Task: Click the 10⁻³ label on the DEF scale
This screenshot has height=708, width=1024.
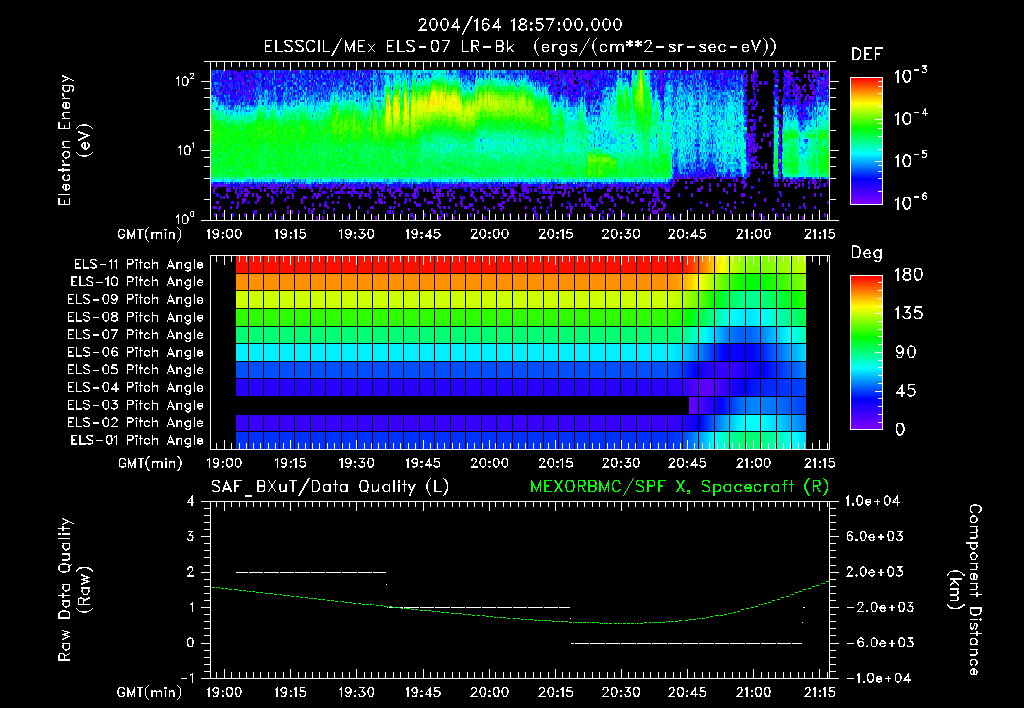Action: point(910,75)
